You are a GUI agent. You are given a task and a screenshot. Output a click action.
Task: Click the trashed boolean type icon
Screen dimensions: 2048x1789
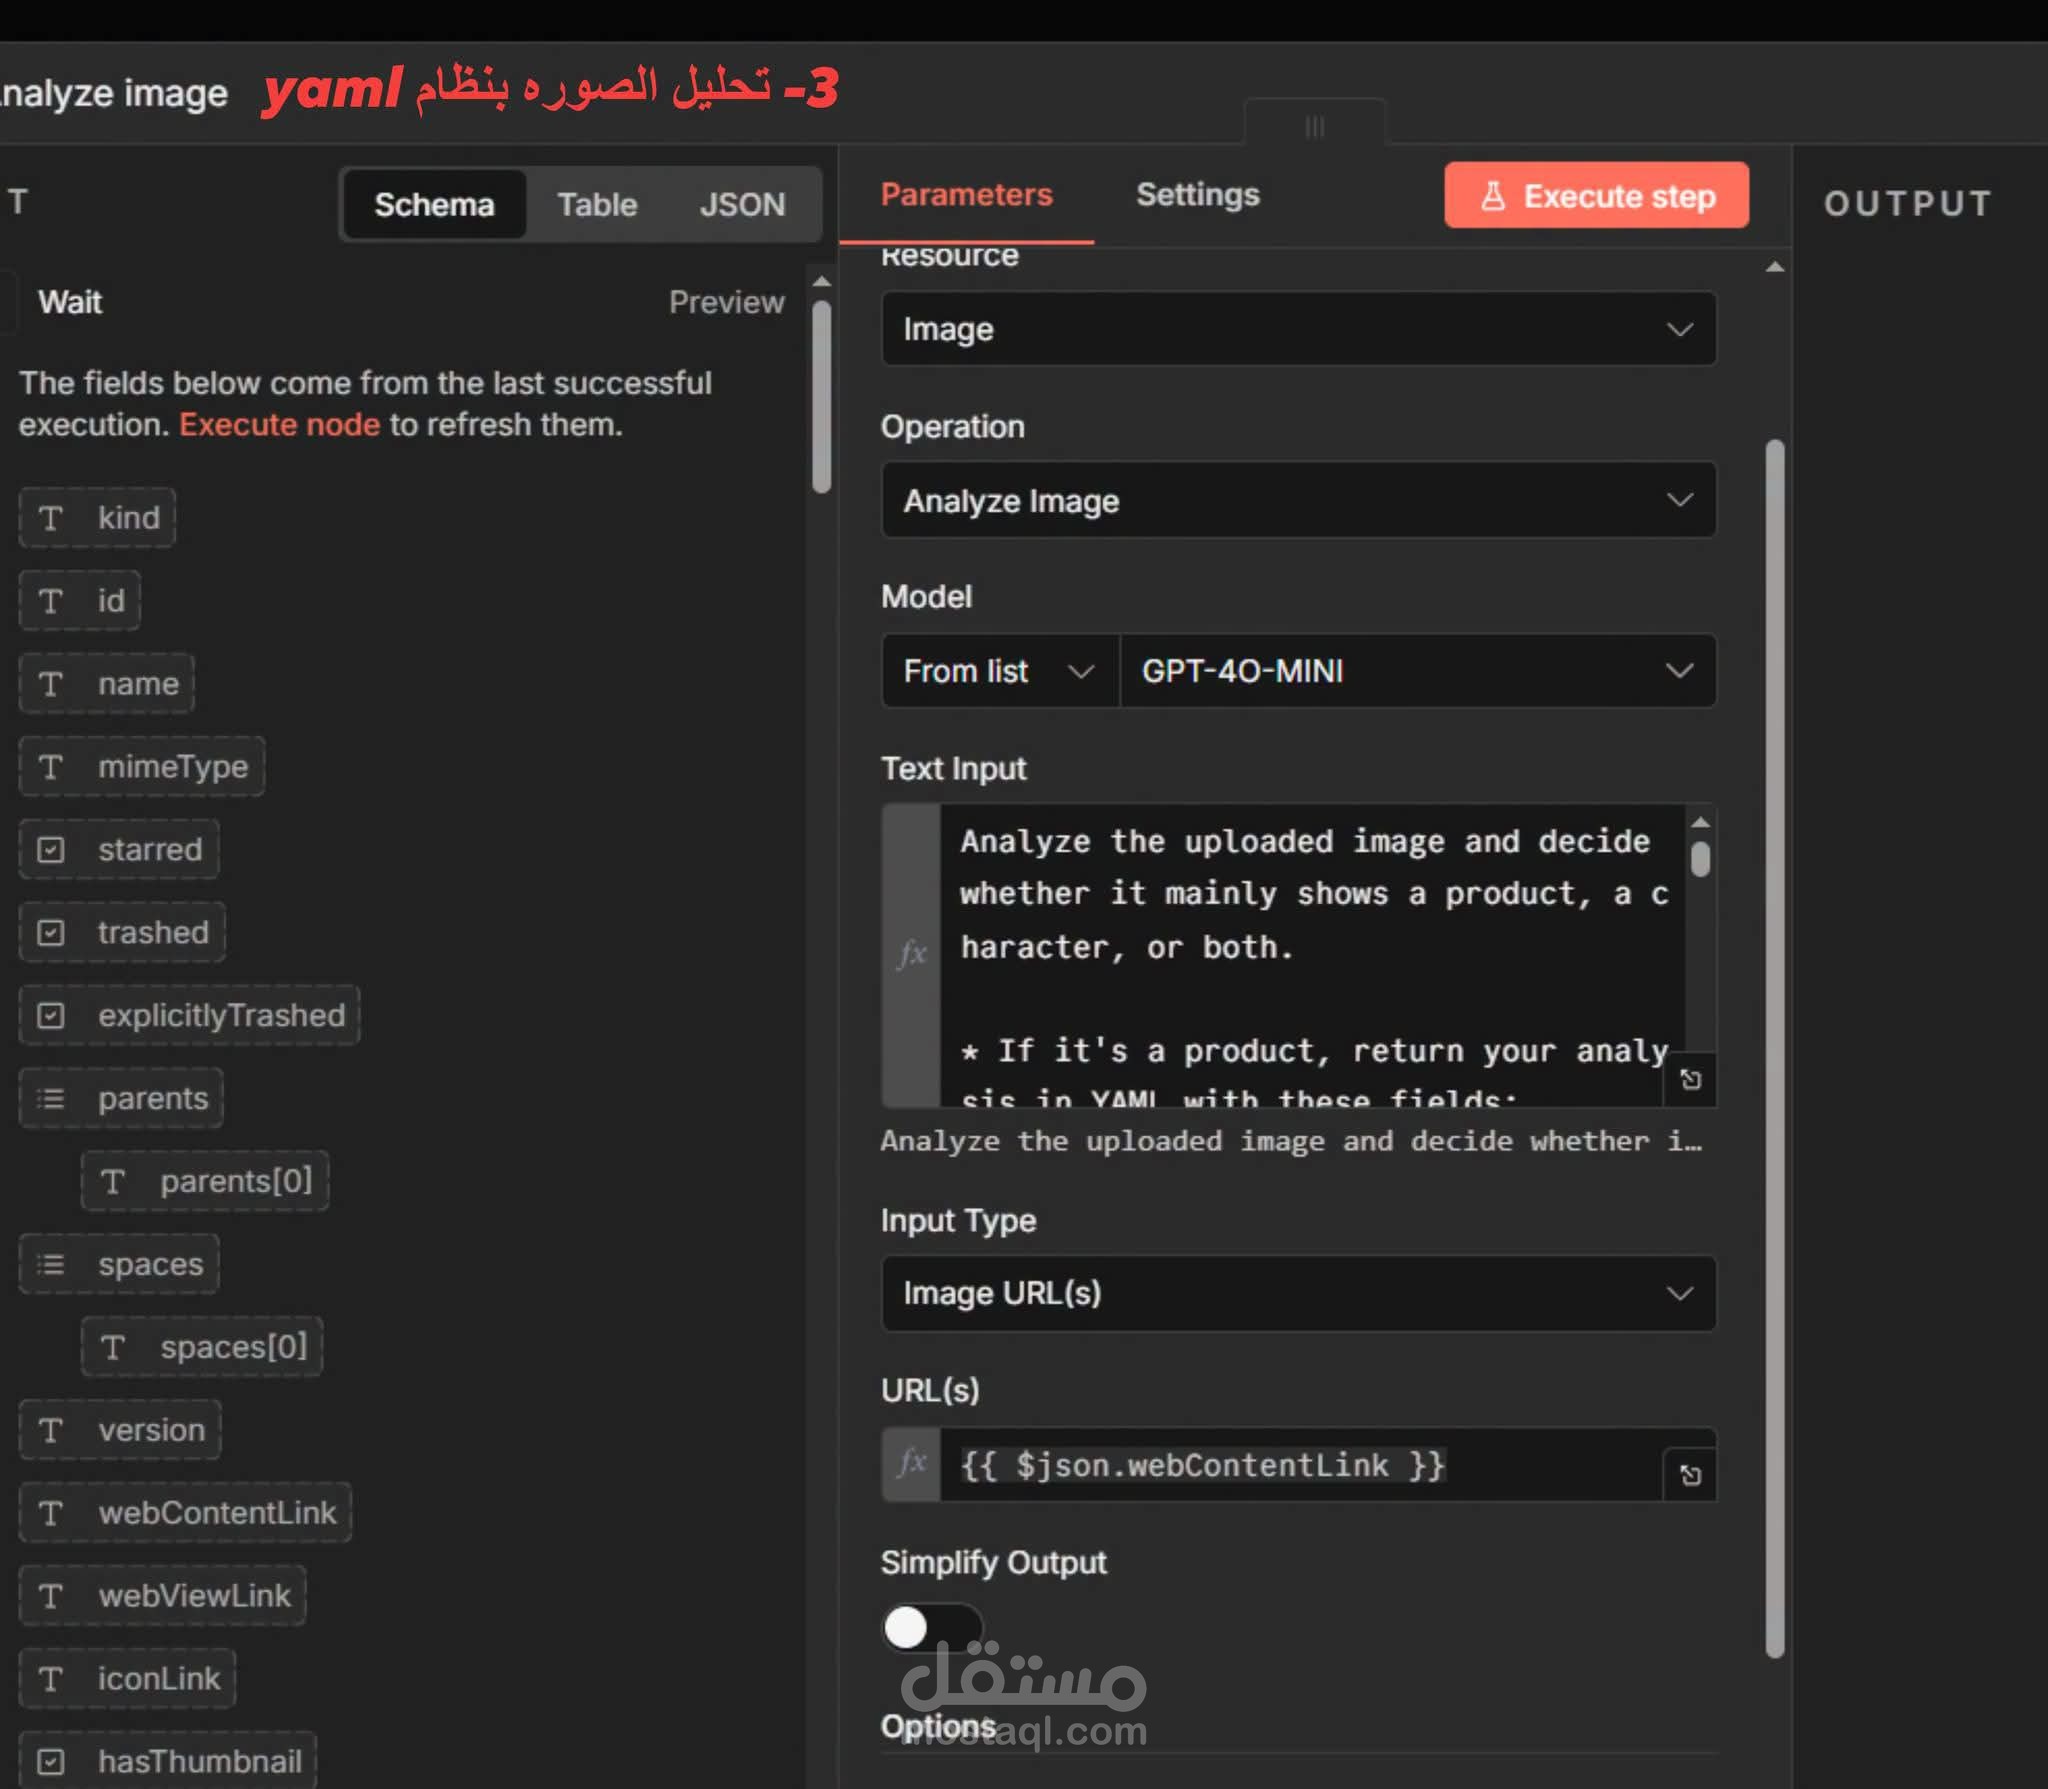pos(51,933)
